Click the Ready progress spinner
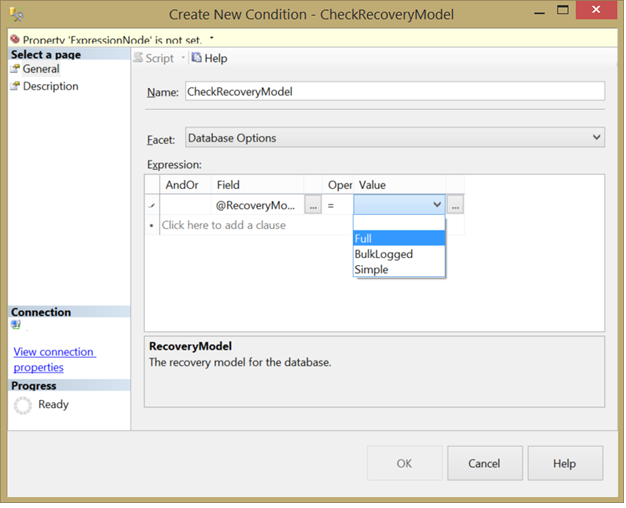Image resolution: width=626 pixels, height=508 pixels. point(23,405)
